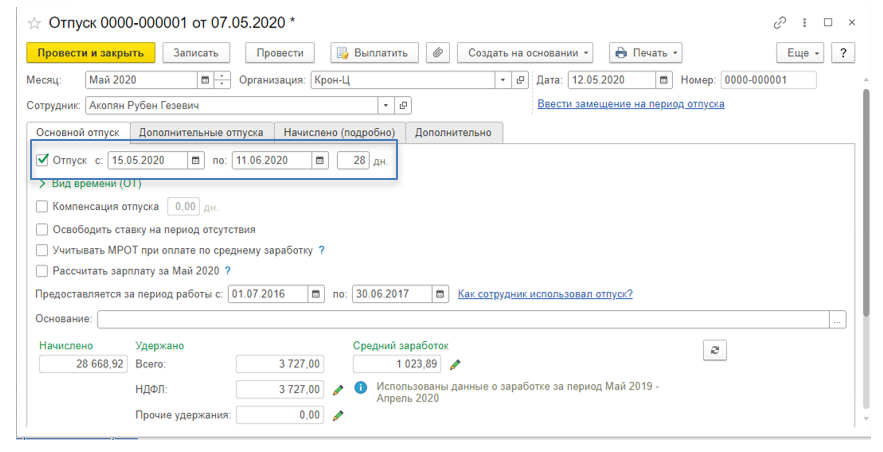
Task: Edit average earnings with pencil icon
Action: coord(456,365)
